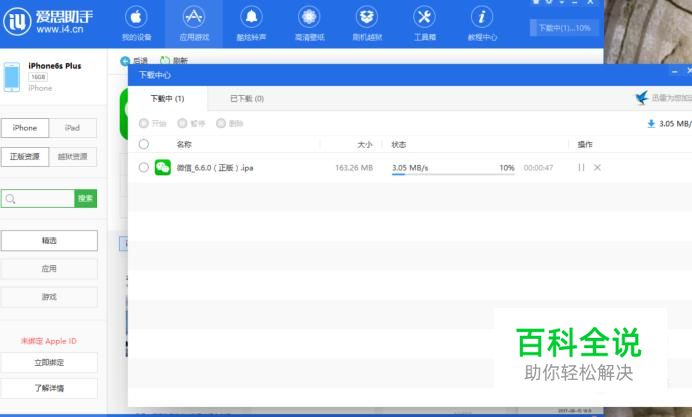Select the iPhone tab in the sidebar
The width and height of the screenshot is (692, 417).
pos(25,128)
